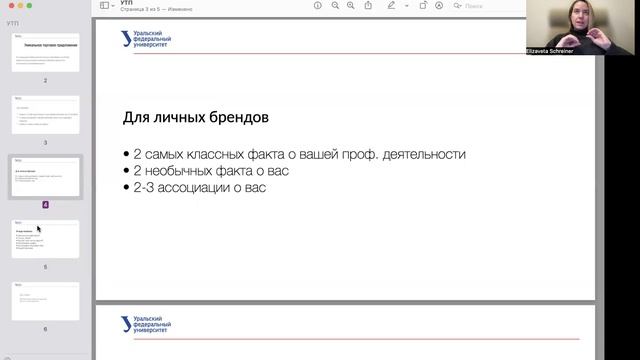Click the Elizaveta Schreiner video feed
The image size is (640, 360).
(580, 27)
